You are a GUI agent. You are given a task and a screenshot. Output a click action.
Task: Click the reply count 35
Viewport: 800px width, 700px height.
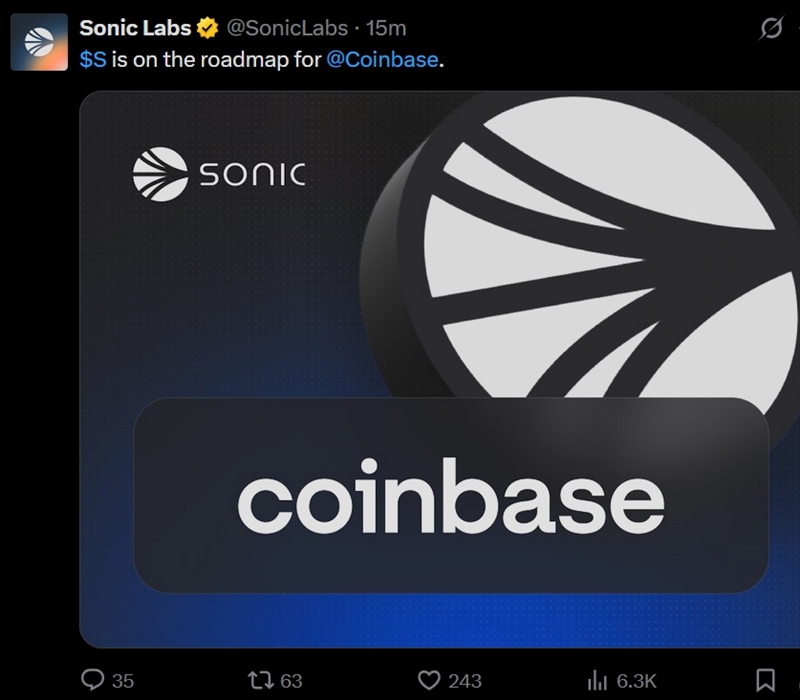122,681
